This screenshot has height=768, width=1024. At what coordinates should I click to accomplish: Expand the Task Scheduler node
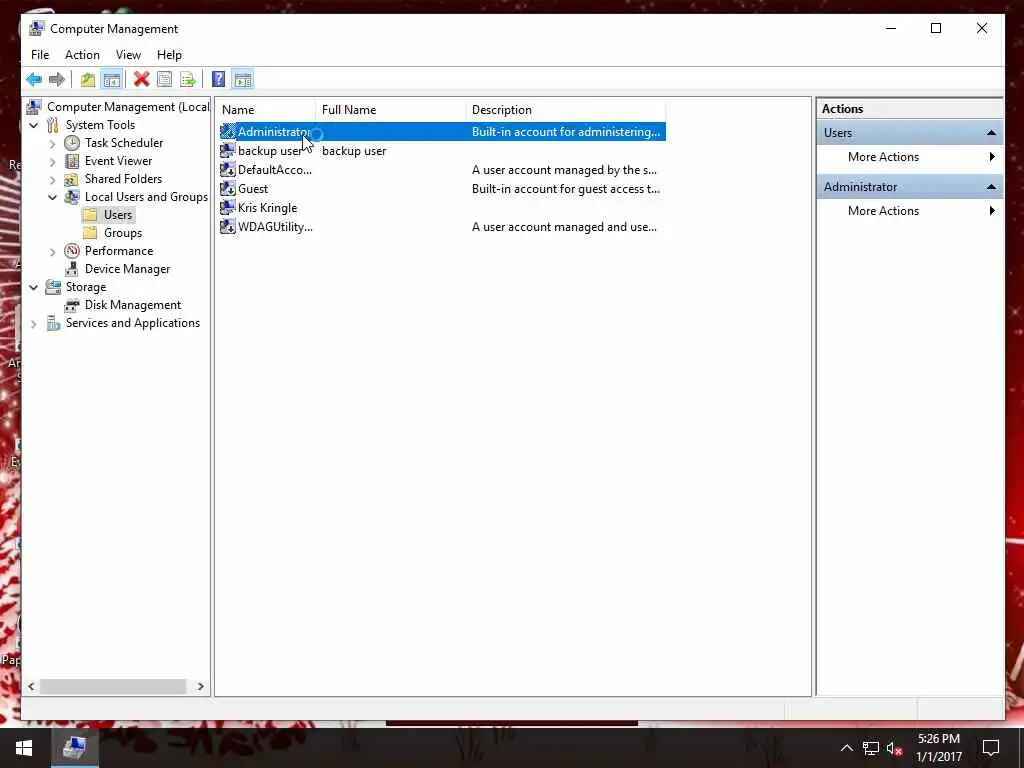pyautogui.click(x=52, y=143)
